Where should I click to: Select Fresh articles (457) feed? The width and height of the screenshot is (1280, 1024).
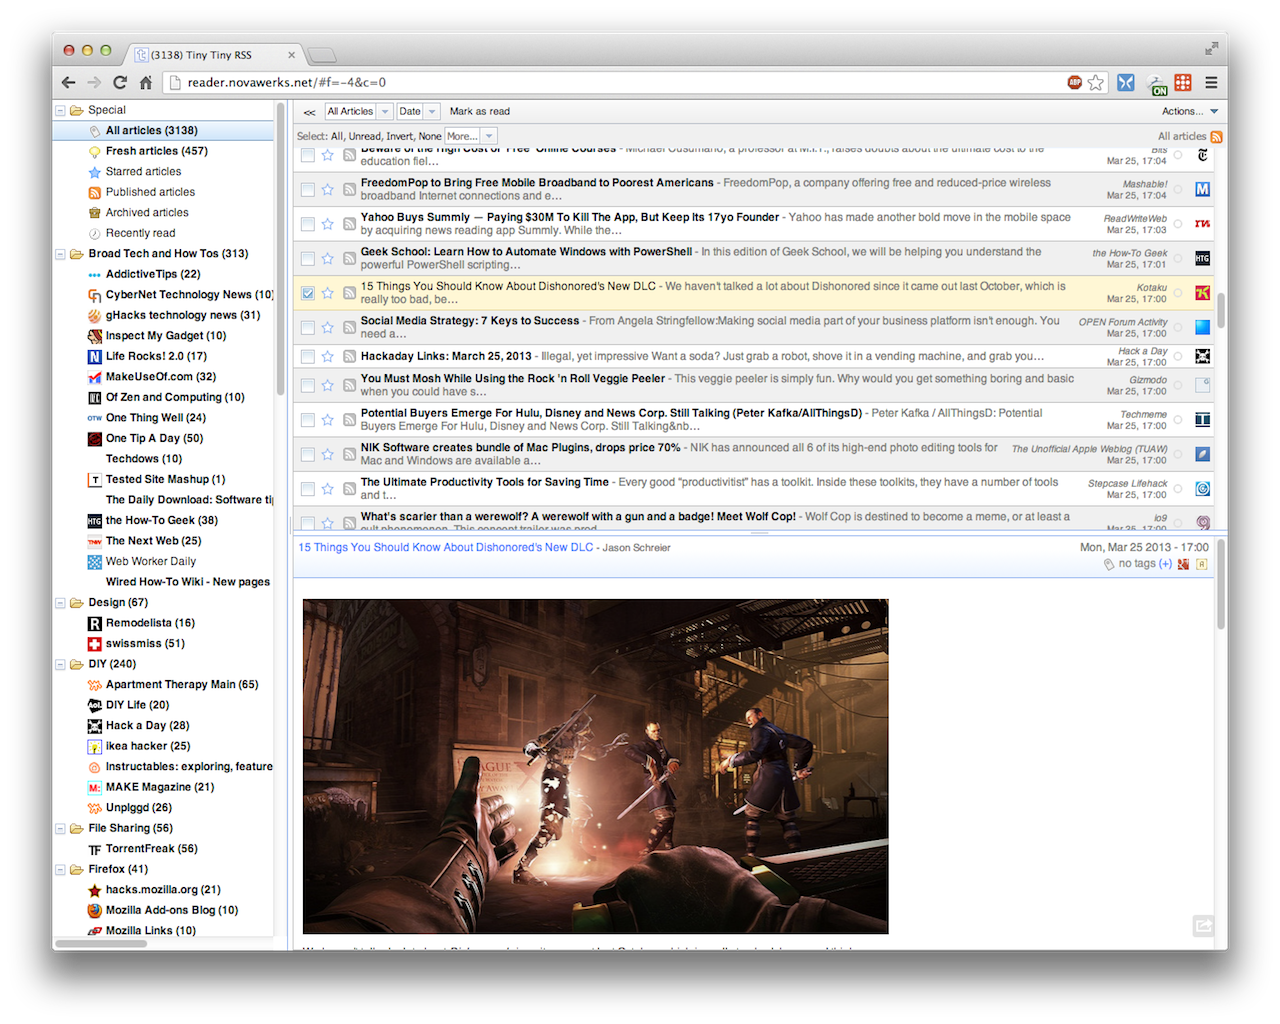pos(157,151)
